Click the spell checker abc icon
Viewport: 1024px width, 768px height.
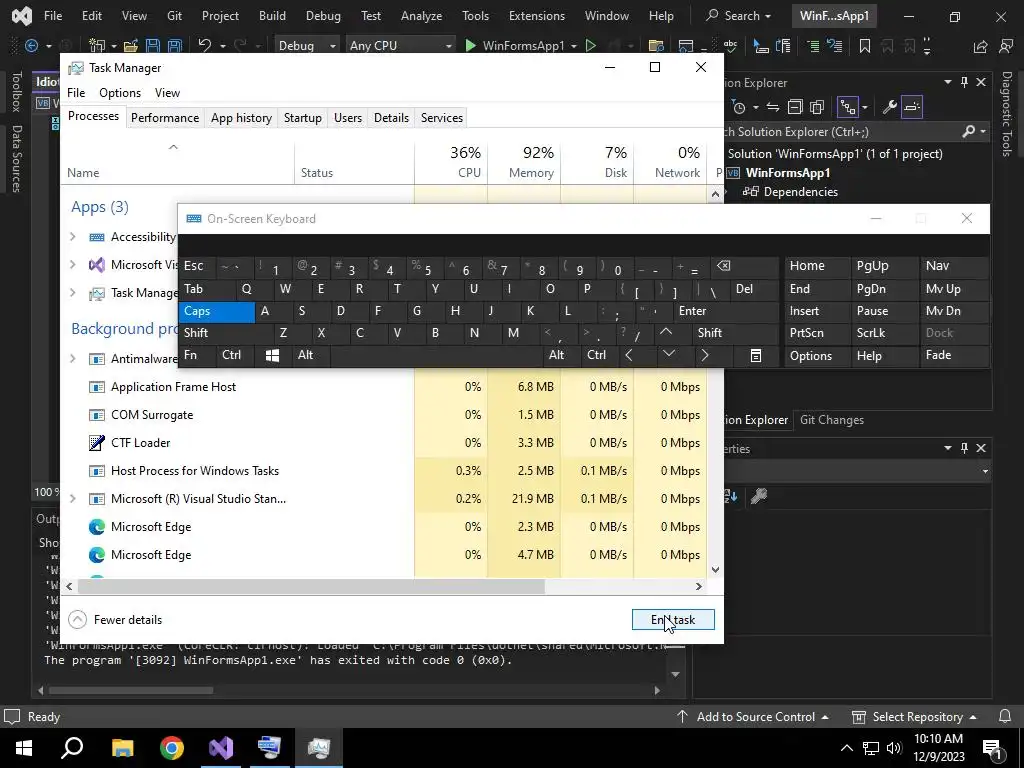click(x=730, y=46)
